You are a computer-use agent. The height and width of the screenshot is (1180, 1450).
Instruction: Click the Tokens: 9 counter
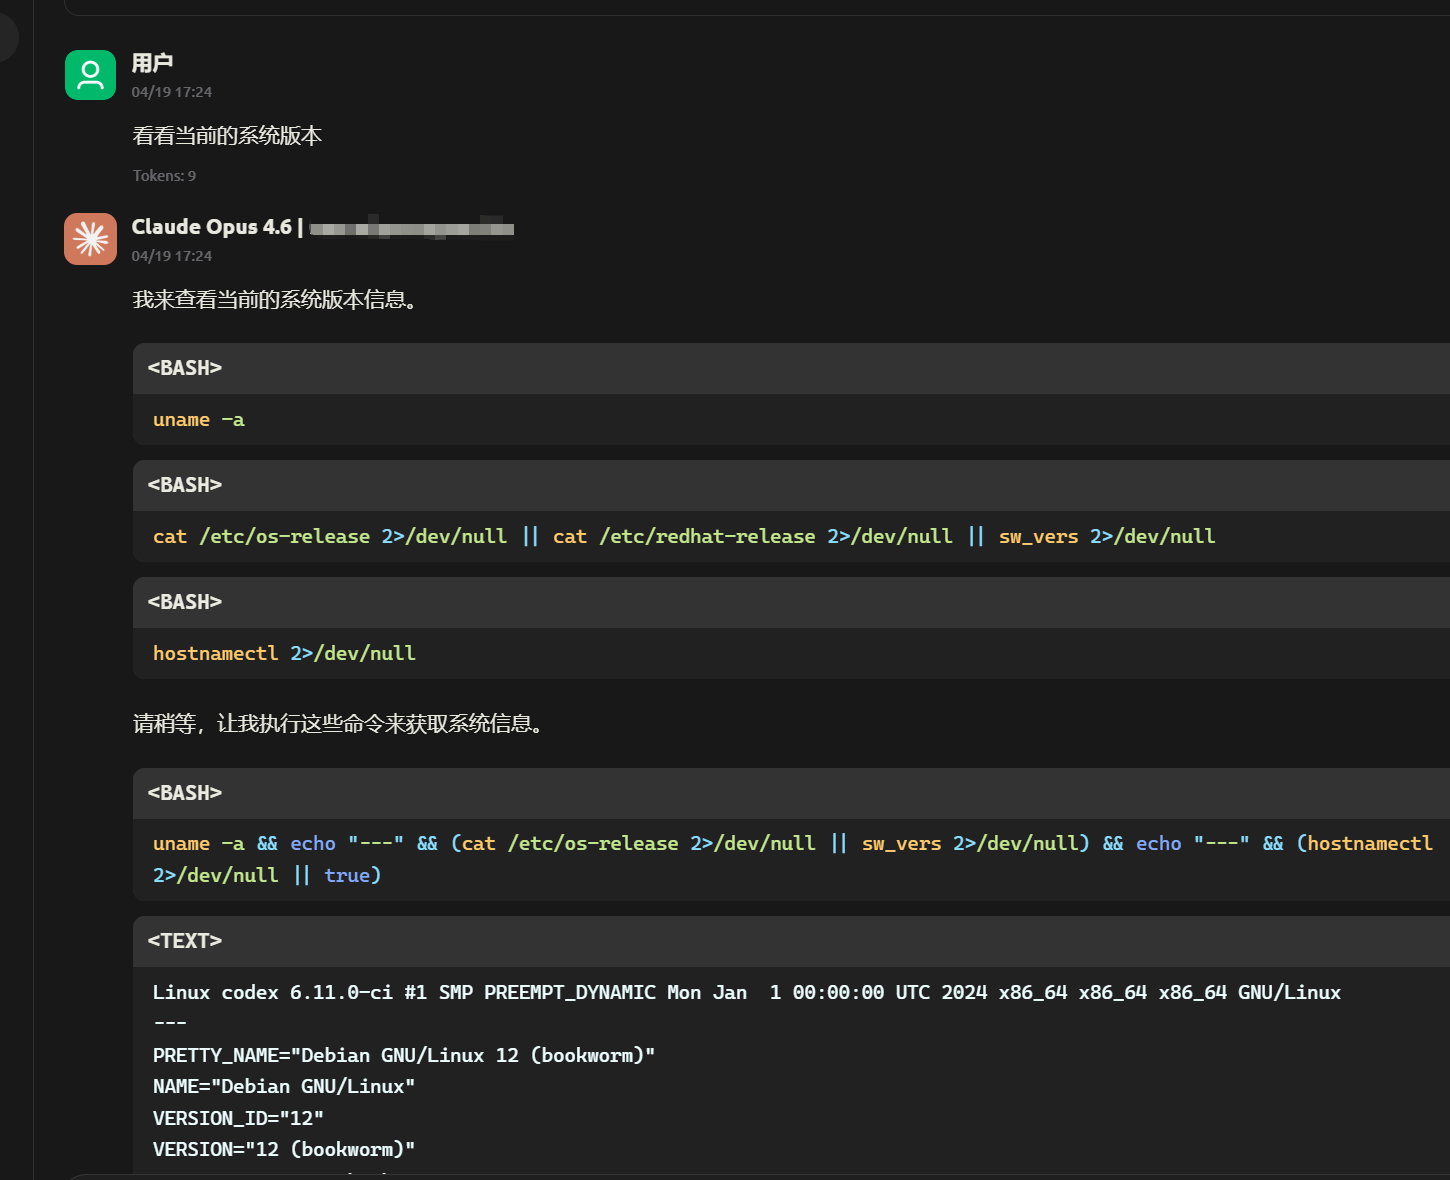click(164, 176)
